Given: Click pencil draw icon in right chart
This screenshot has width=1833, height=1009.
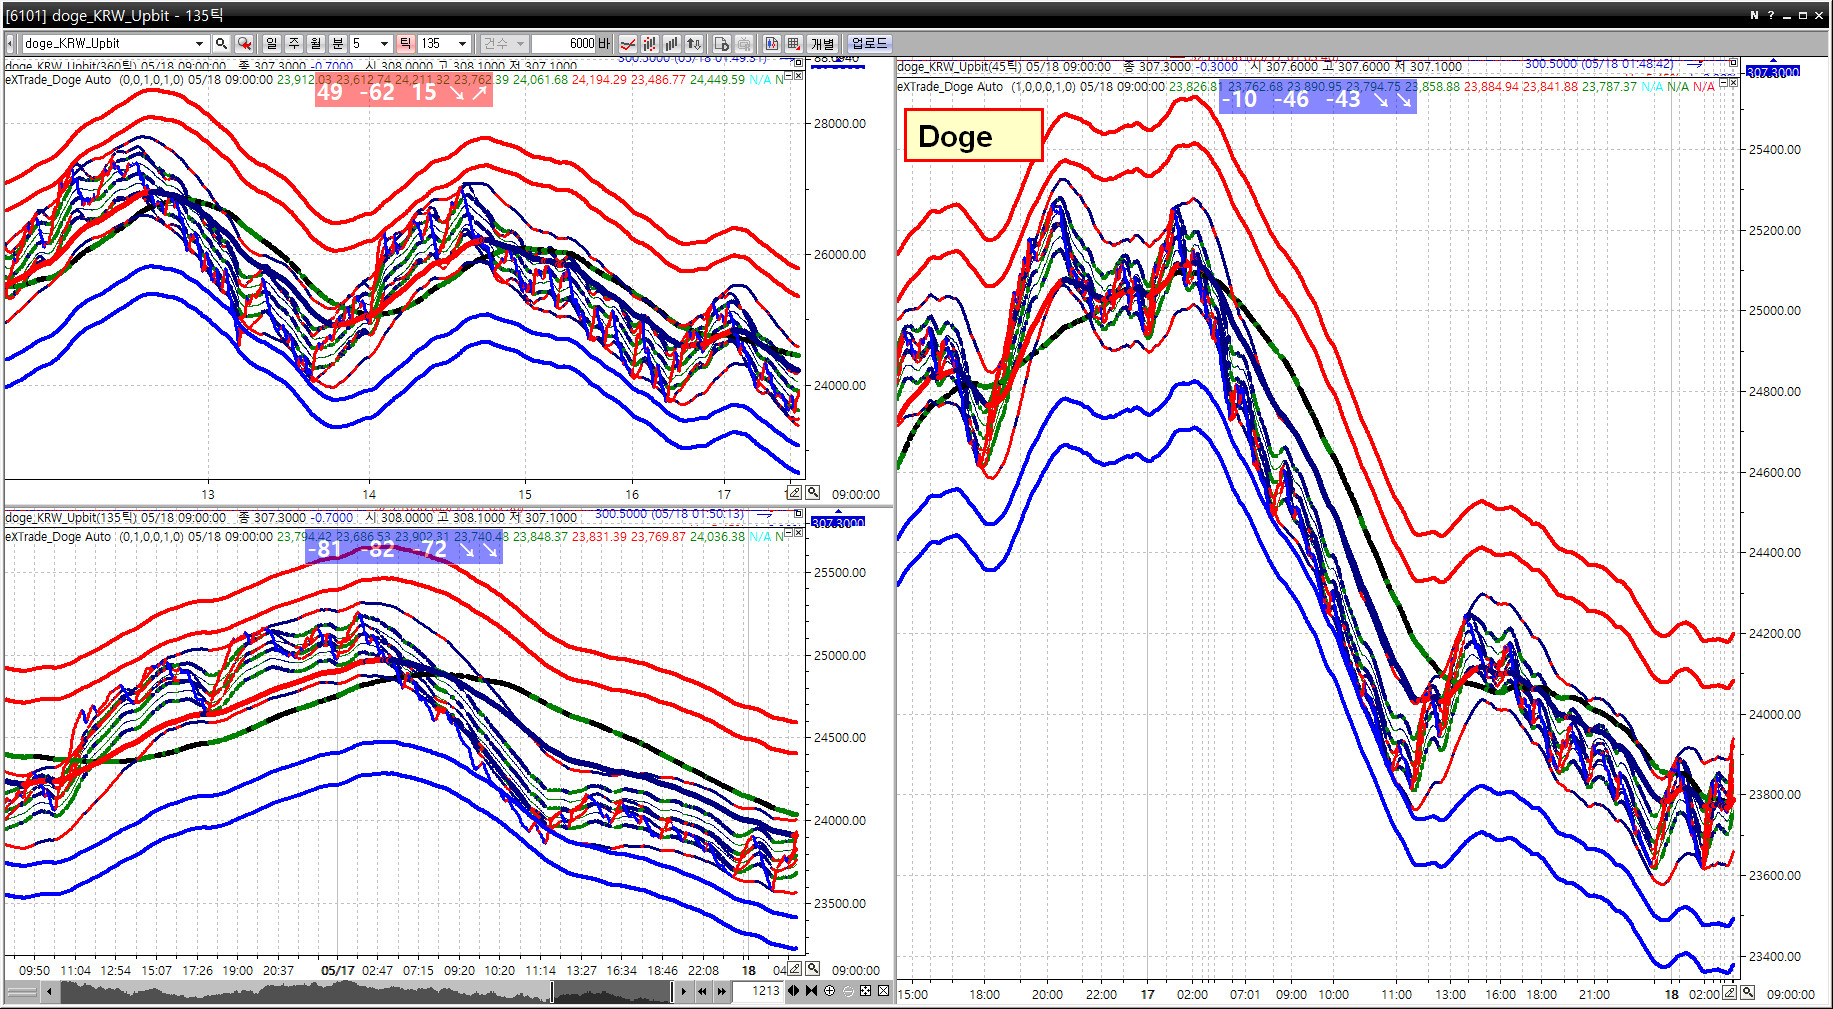Looking at the screenshot, I should [1729, 993].
